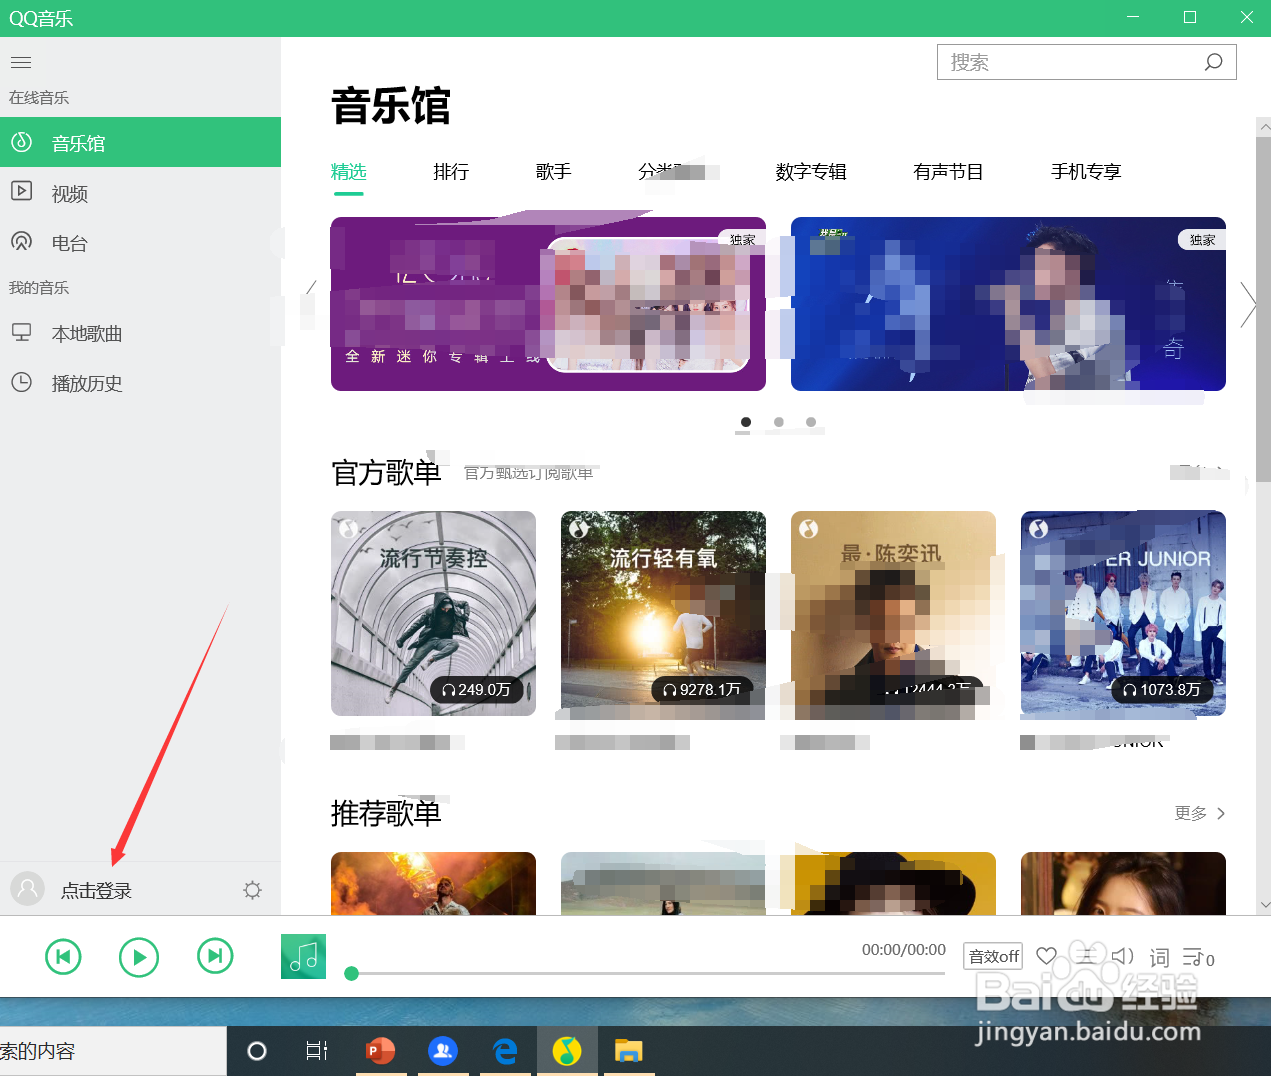The image size is (1271, 1076).
Task: Open the 手机专享 tab
Action: tap(1086, 172)
